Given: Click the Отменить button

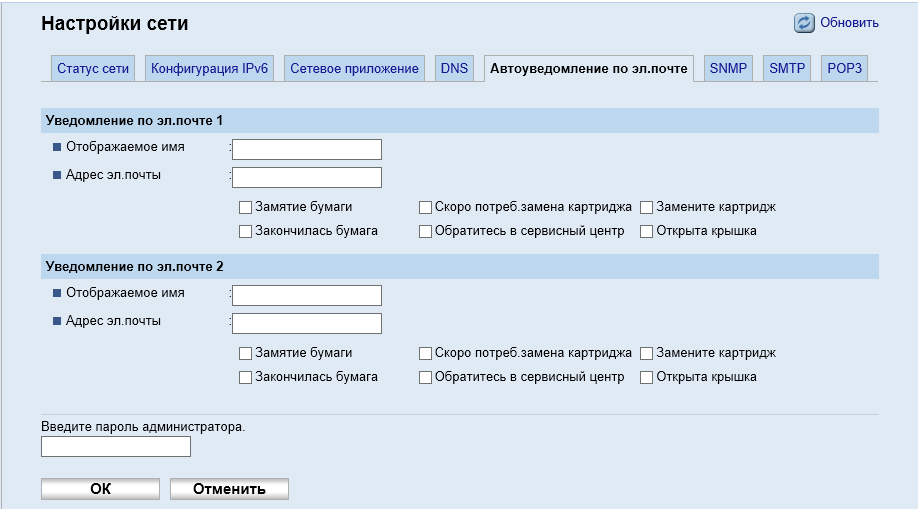Looking at the screenshot, I should (229, 489).
